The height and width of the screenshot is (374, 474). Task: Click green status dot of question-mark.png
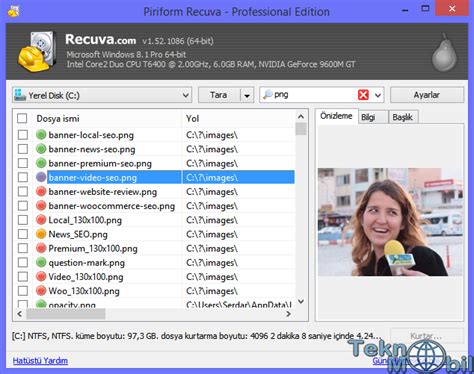point(41,262)
